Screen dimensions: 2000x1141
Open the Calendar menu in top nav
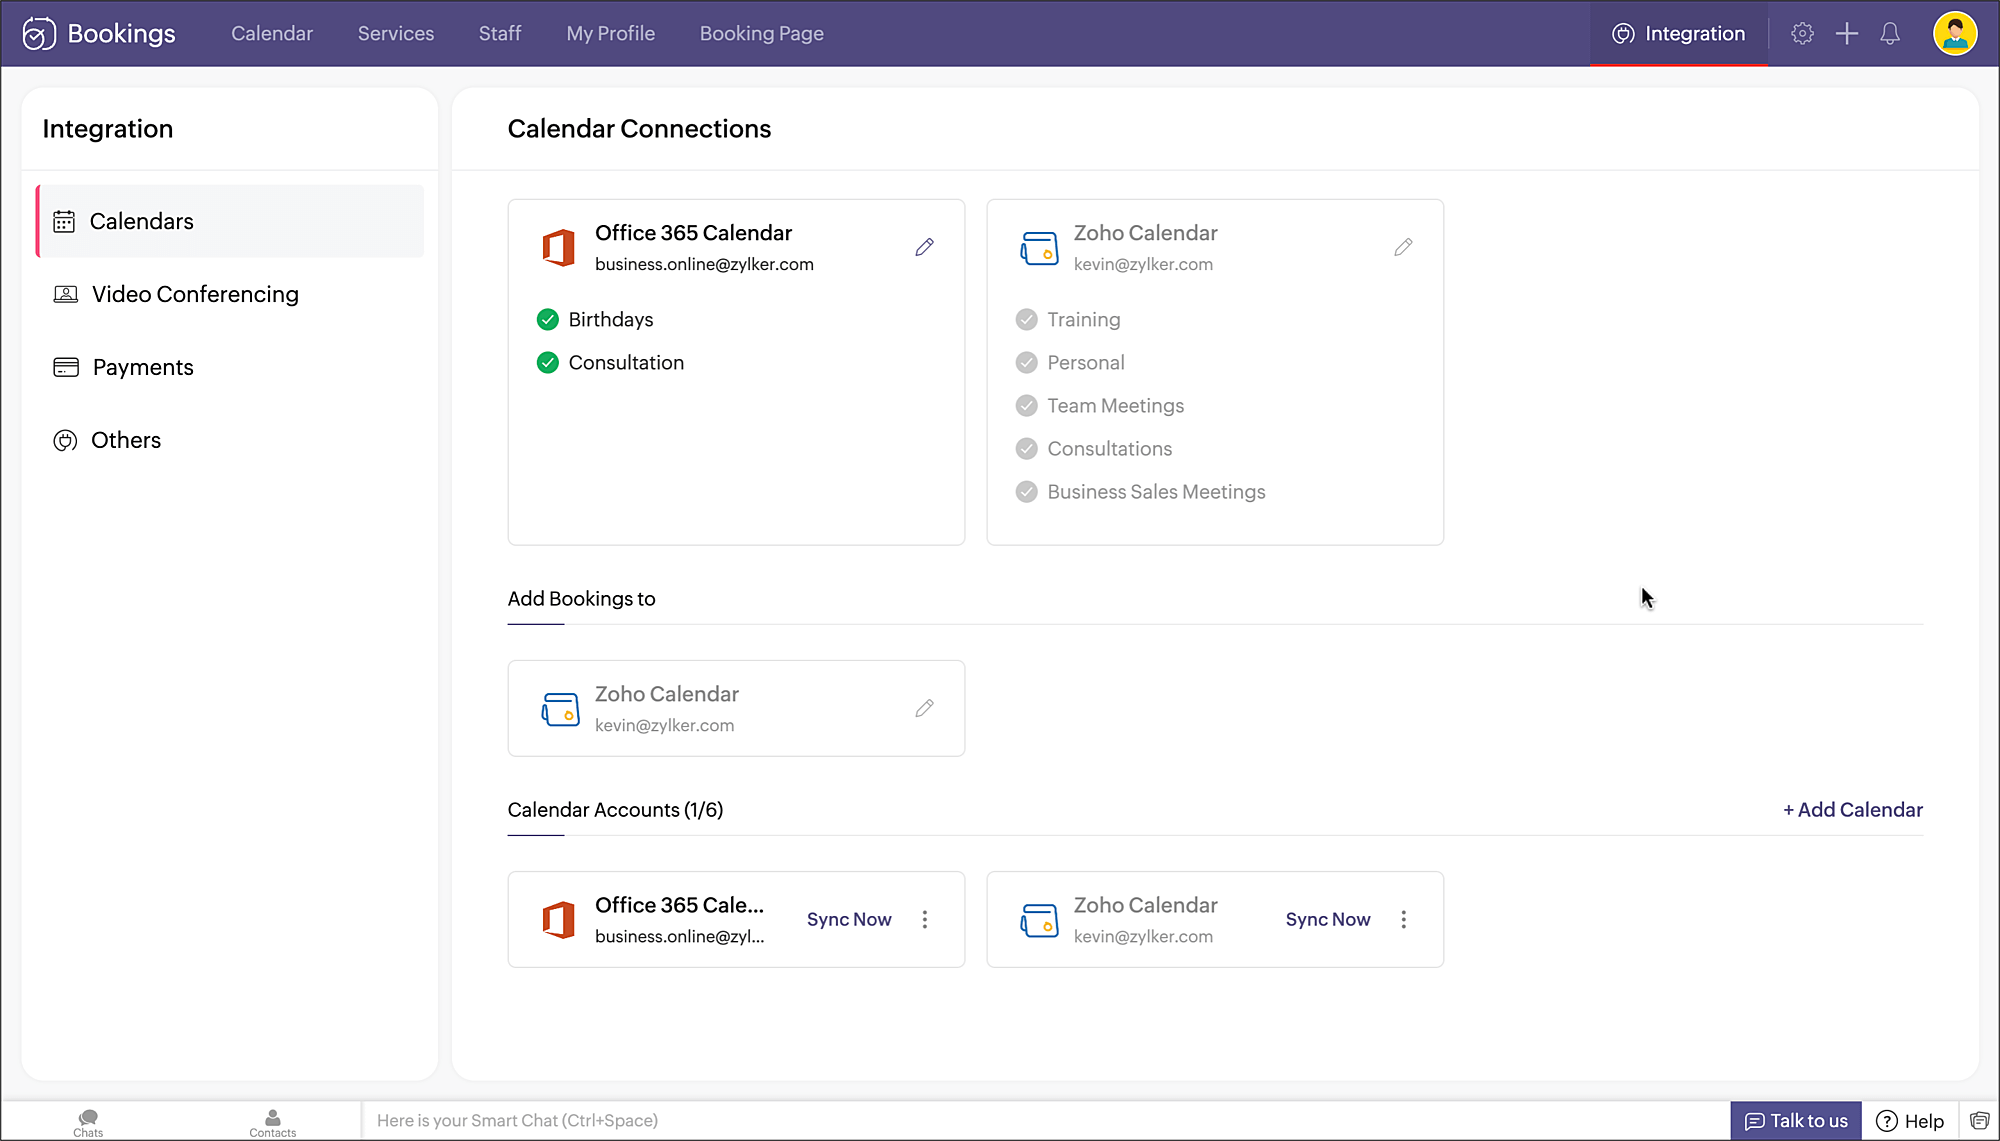pyautogui.click(x=272, y=34)
